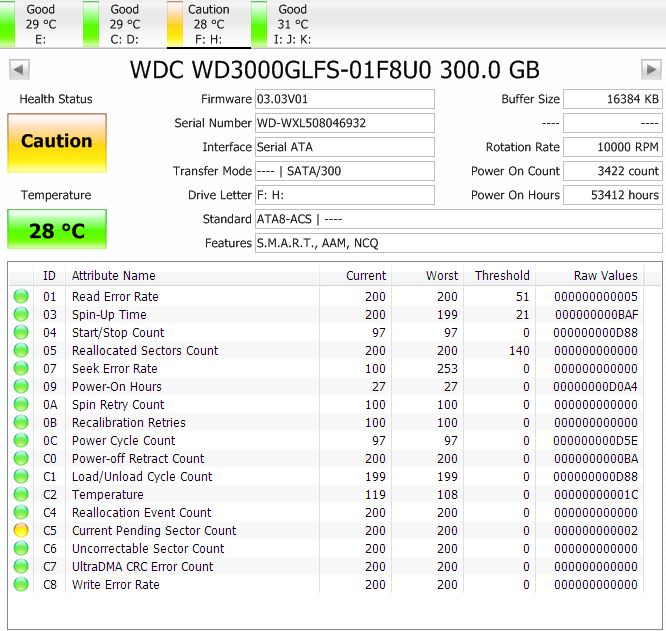Click green status icon for Power-off Retract Count
The height and width of the screenshot is (631, 666).
click(x=21, y=458)
